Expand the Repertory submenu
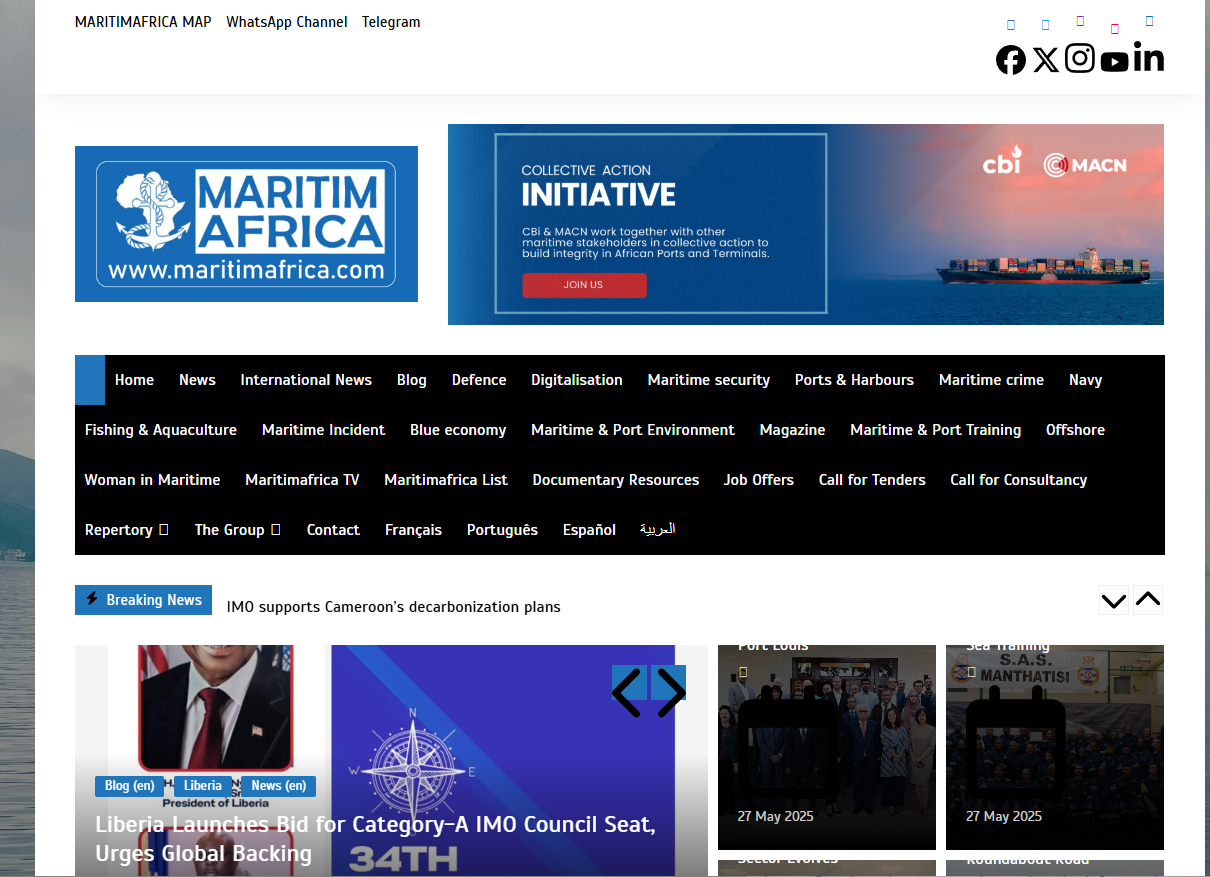This screenshot has height=877, width=1210. point(127,530)
